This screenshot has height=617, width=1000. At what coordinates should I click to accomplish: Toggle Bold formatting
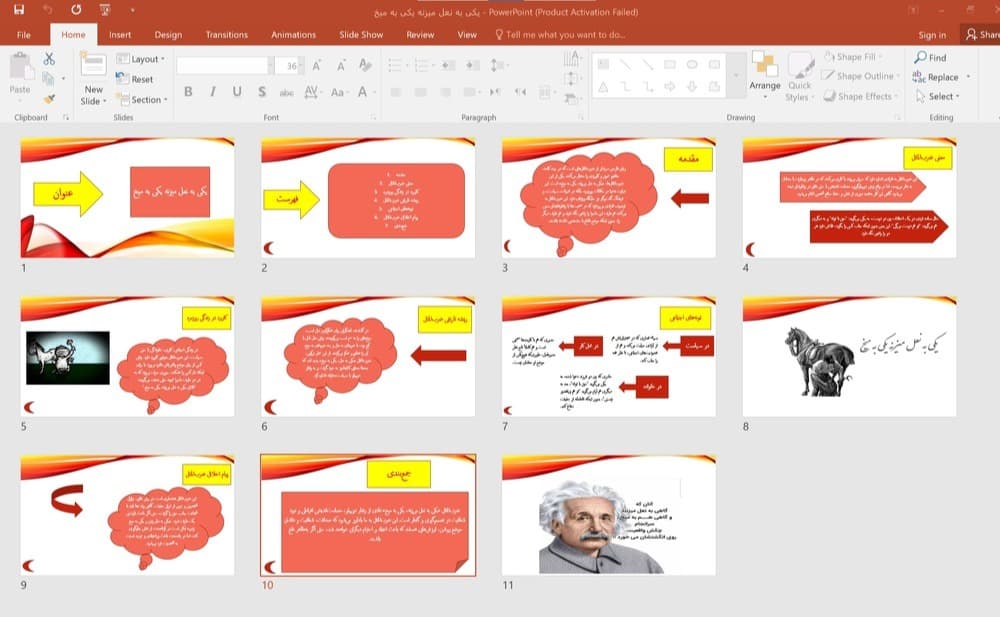pos(188,92)
